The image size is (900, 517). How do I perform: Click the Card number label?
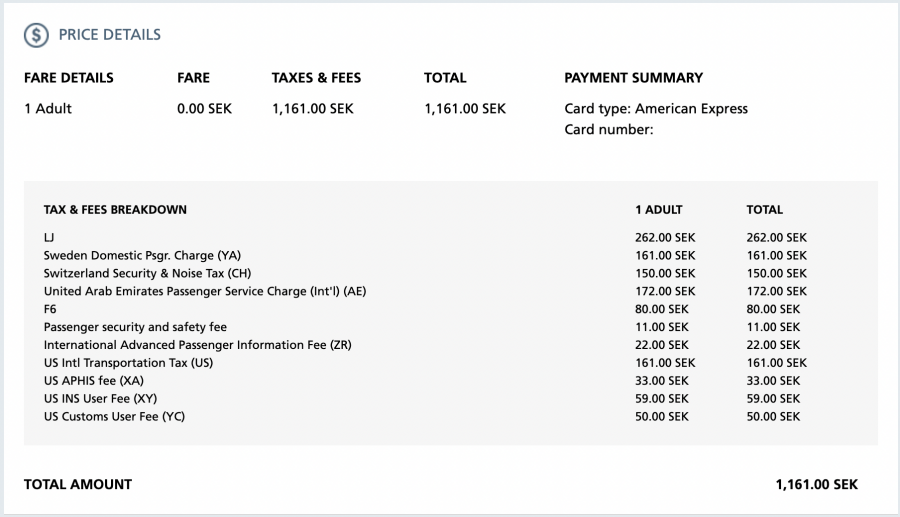(609, 130)
